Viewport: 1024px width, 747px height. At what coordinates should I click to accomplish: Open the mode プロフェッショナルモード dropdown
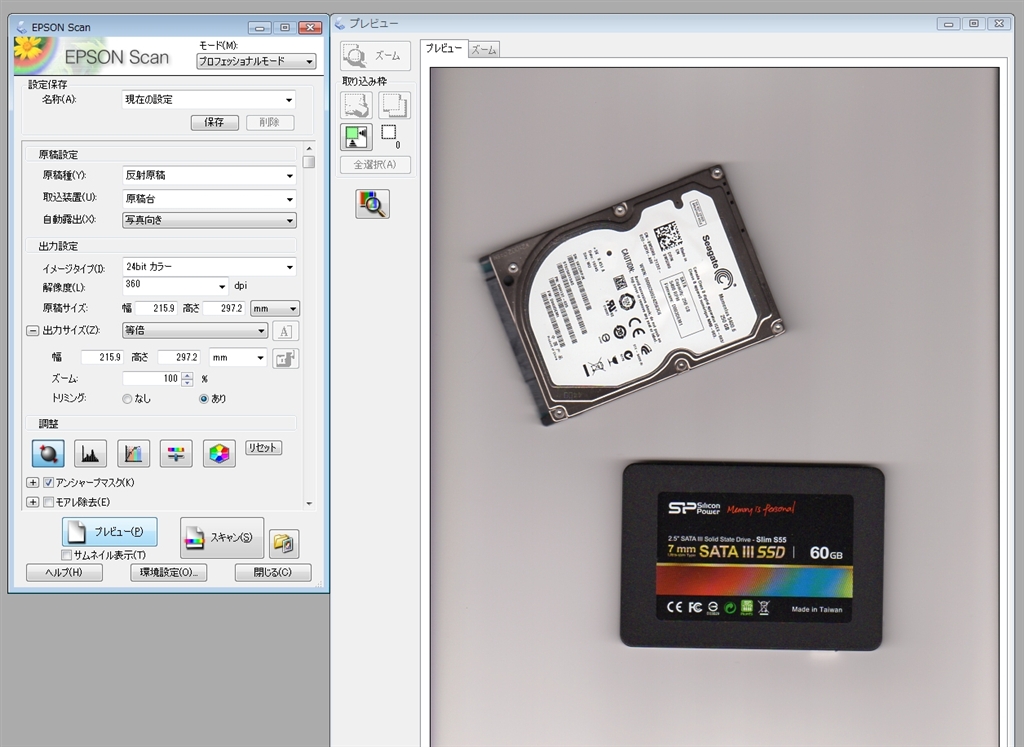click(256, 61)
